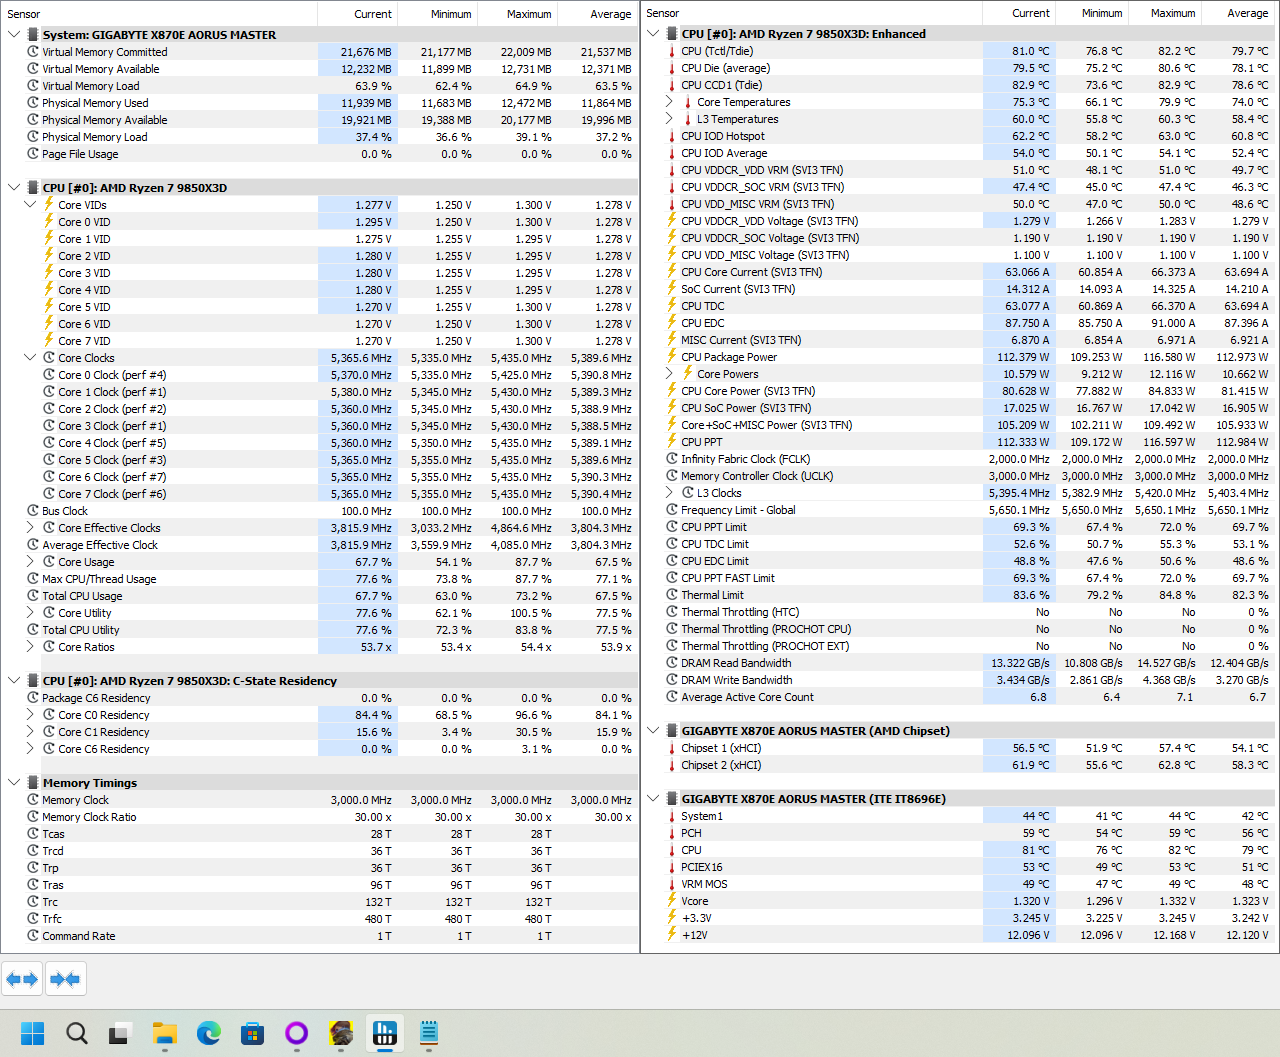Open Windows Search from the taskbar
The height and width of the screenshot is (1057, 1280).
(77, 1033)
